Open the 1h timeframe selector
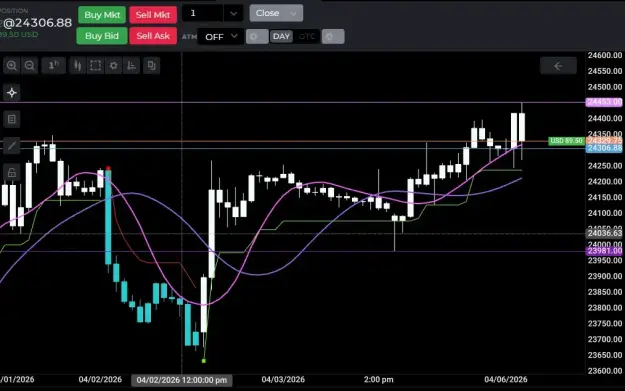 pyautogui.click(x=53, y=65)
